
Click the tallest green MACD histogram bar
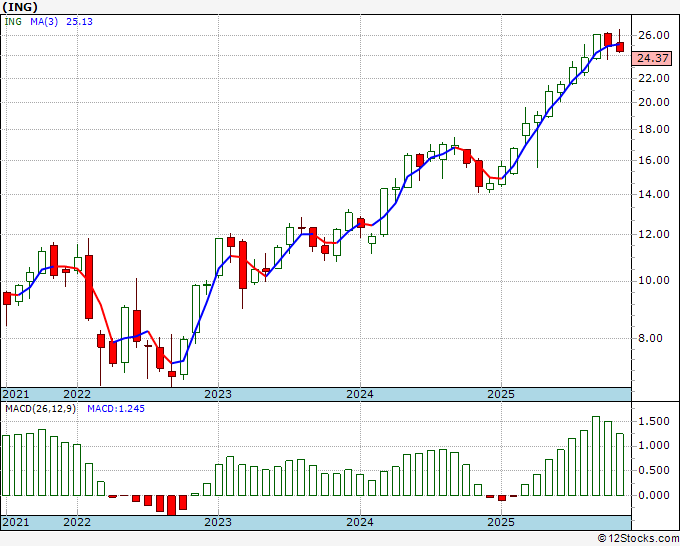596,456
